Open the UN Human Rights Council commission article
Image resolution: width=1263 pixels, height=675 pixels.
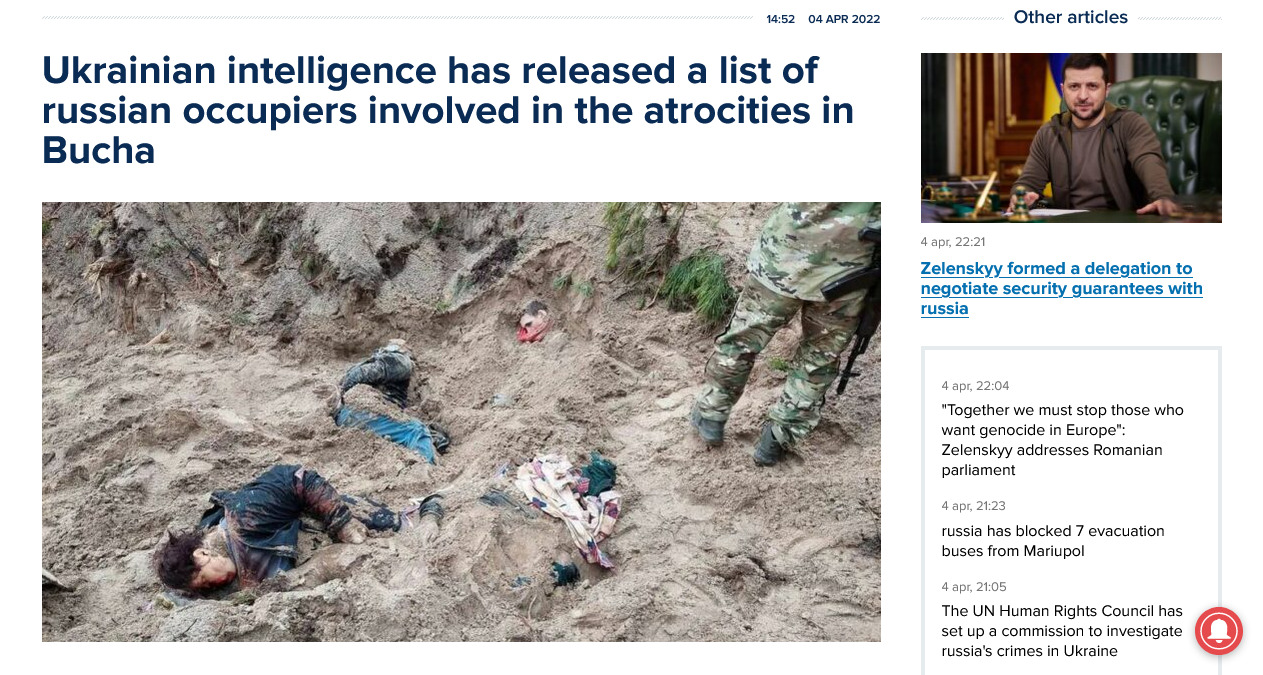1062,631
